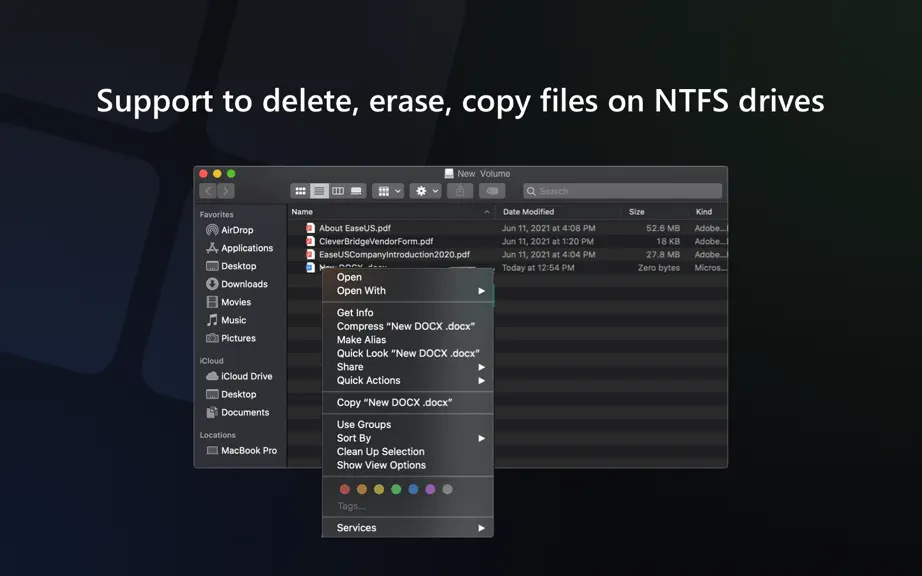Expand the Sort By submenu
The width and height of the screenshot is (922, 576).
[407, 438]
